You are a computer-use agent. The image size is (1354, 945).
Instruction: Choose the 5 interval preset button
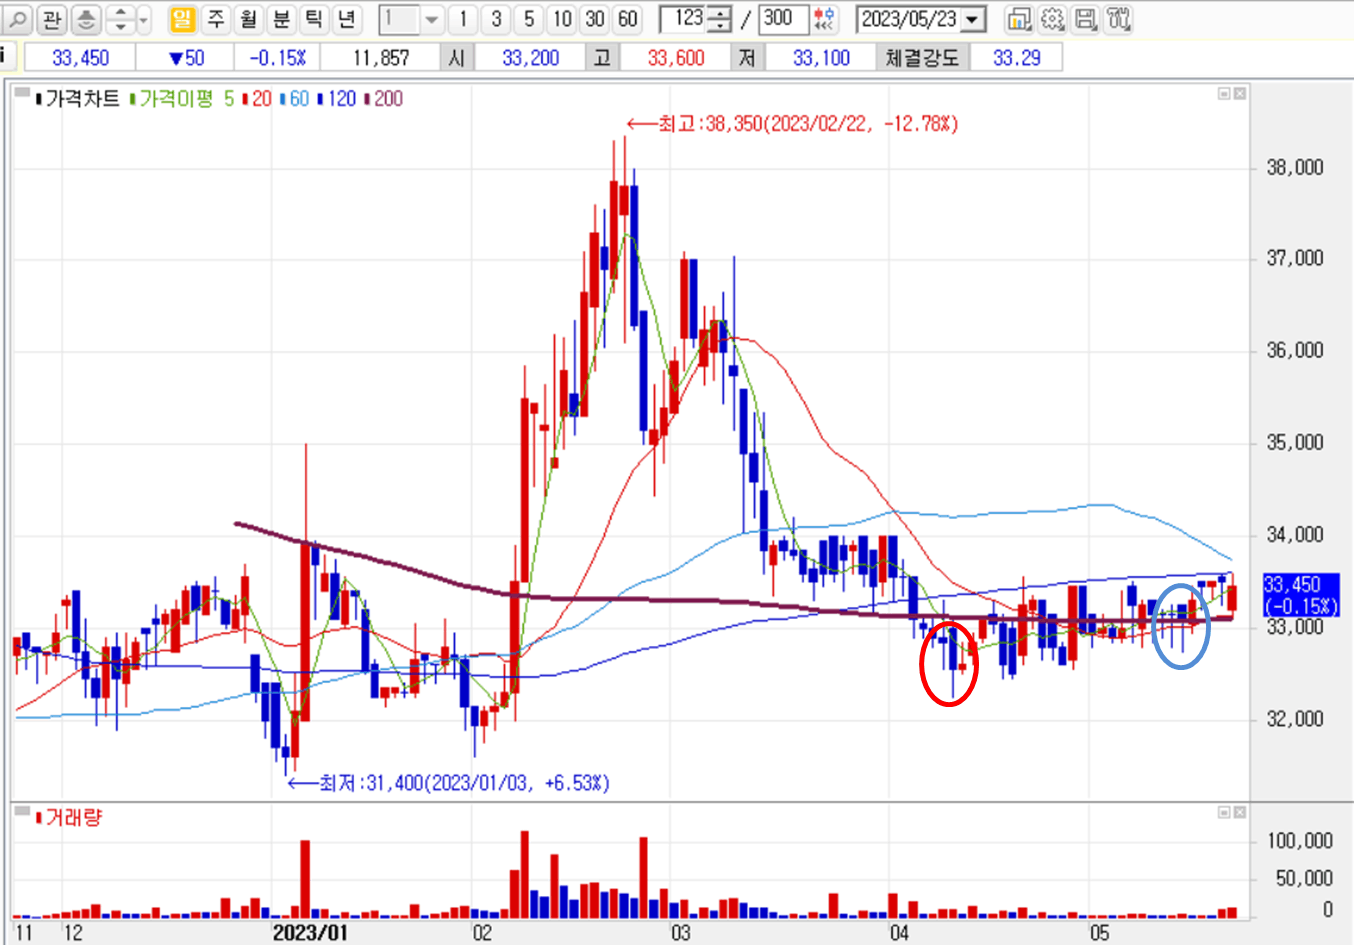pyautogui.click(x=529, y=19)
